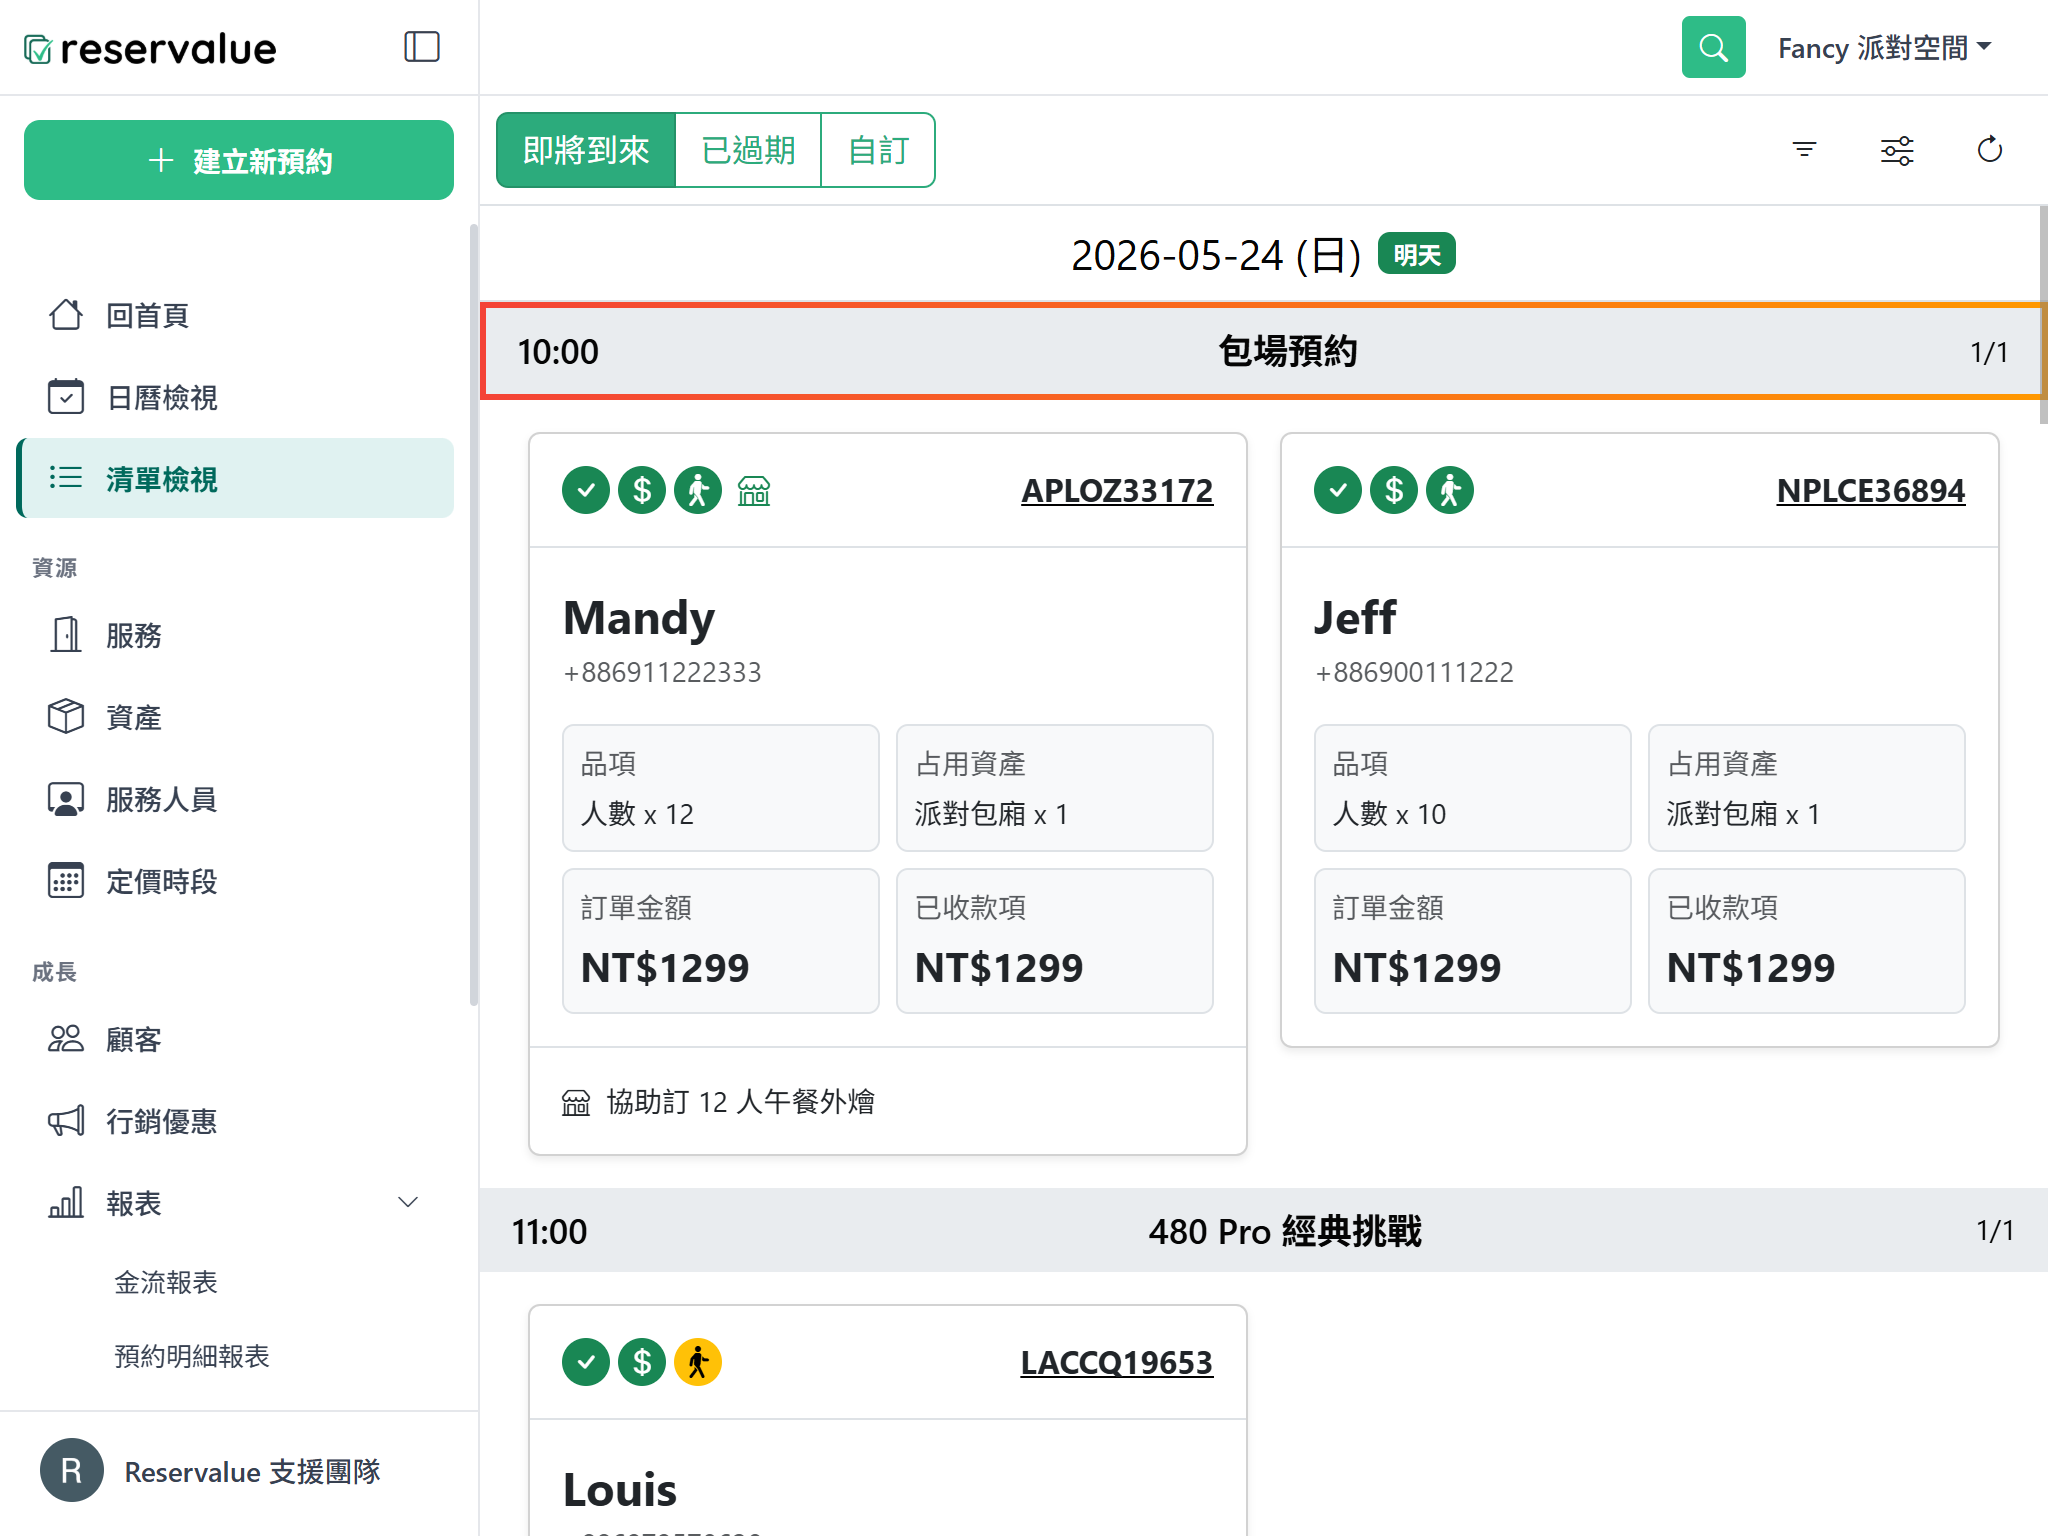Open 預約明細報表 submenu item

coord(192,1356)
